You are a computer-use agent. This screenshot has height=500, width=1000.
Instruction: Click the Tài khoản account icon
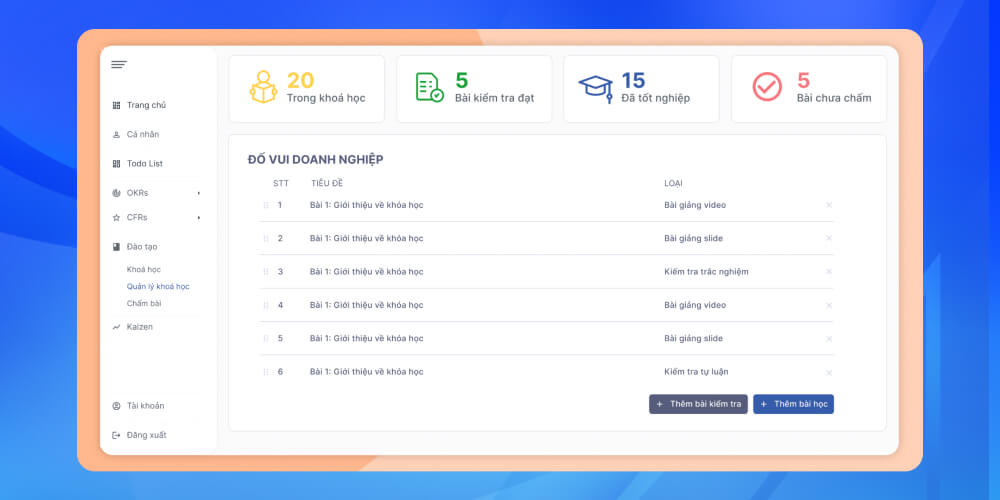(x=116, y=406)
